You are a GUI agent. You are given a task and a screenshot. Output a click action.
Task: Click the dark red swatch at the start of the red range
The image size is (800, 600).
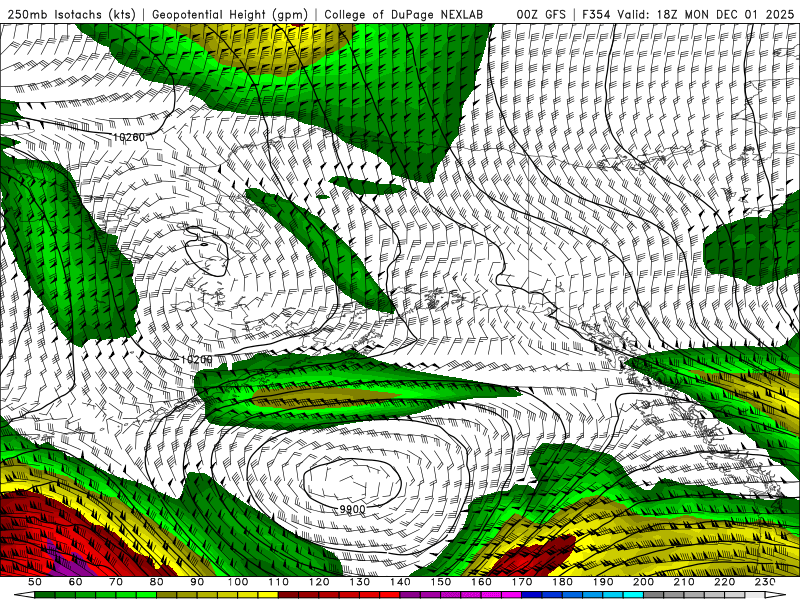coord(289,596)
